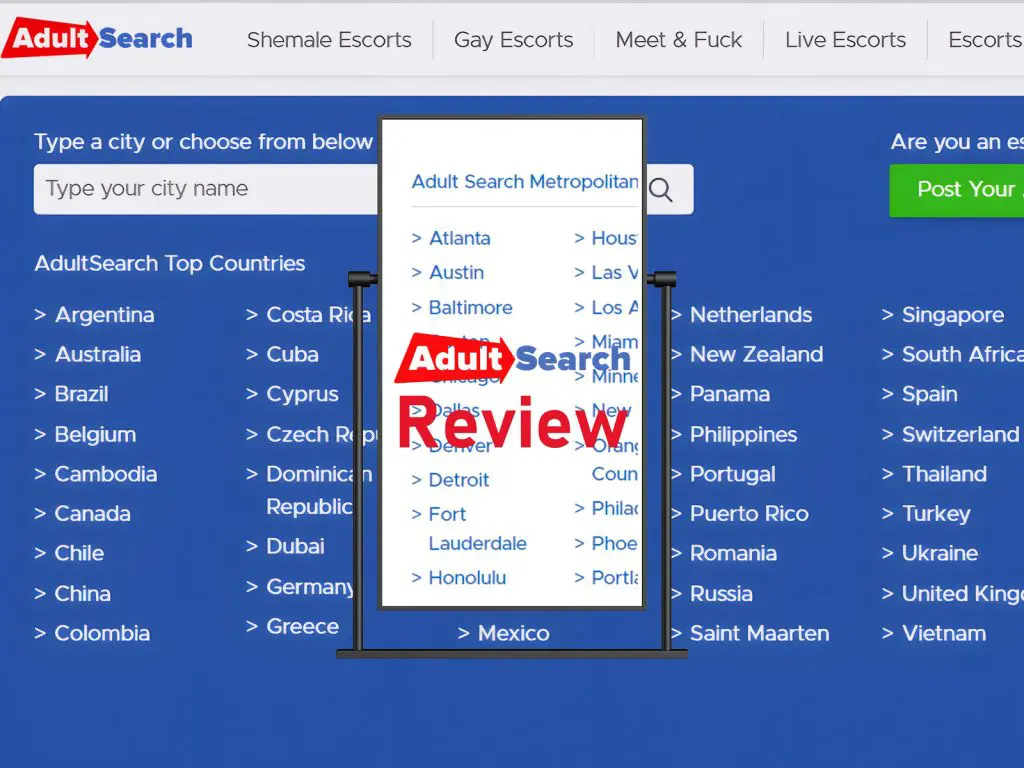Click the Dubai link
The width and height of the screenshot is (1024, 768).
point(295,546)
